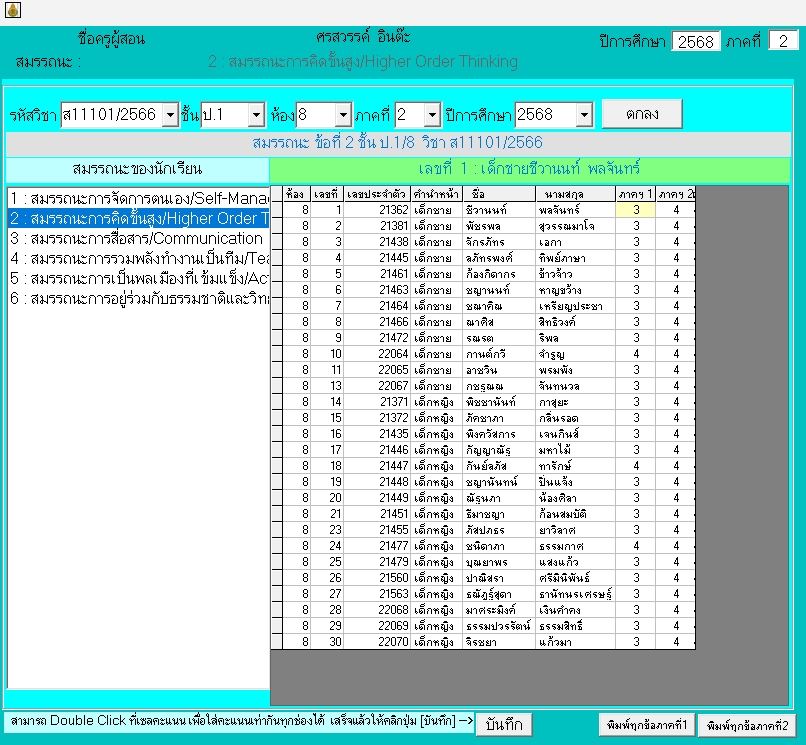Image resolution: width=806 pixels, height=745 pixels.
Task: Click the ภาคที่ field at the top right
Action: [x=783, y=41]
